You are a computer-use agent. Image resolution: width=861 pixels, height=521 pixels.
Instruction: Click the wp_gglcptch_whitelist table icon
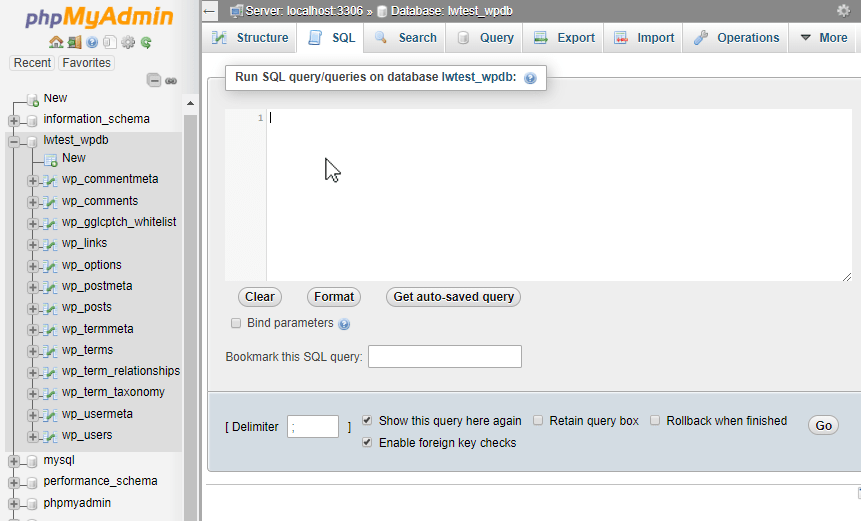pos(50,223)
